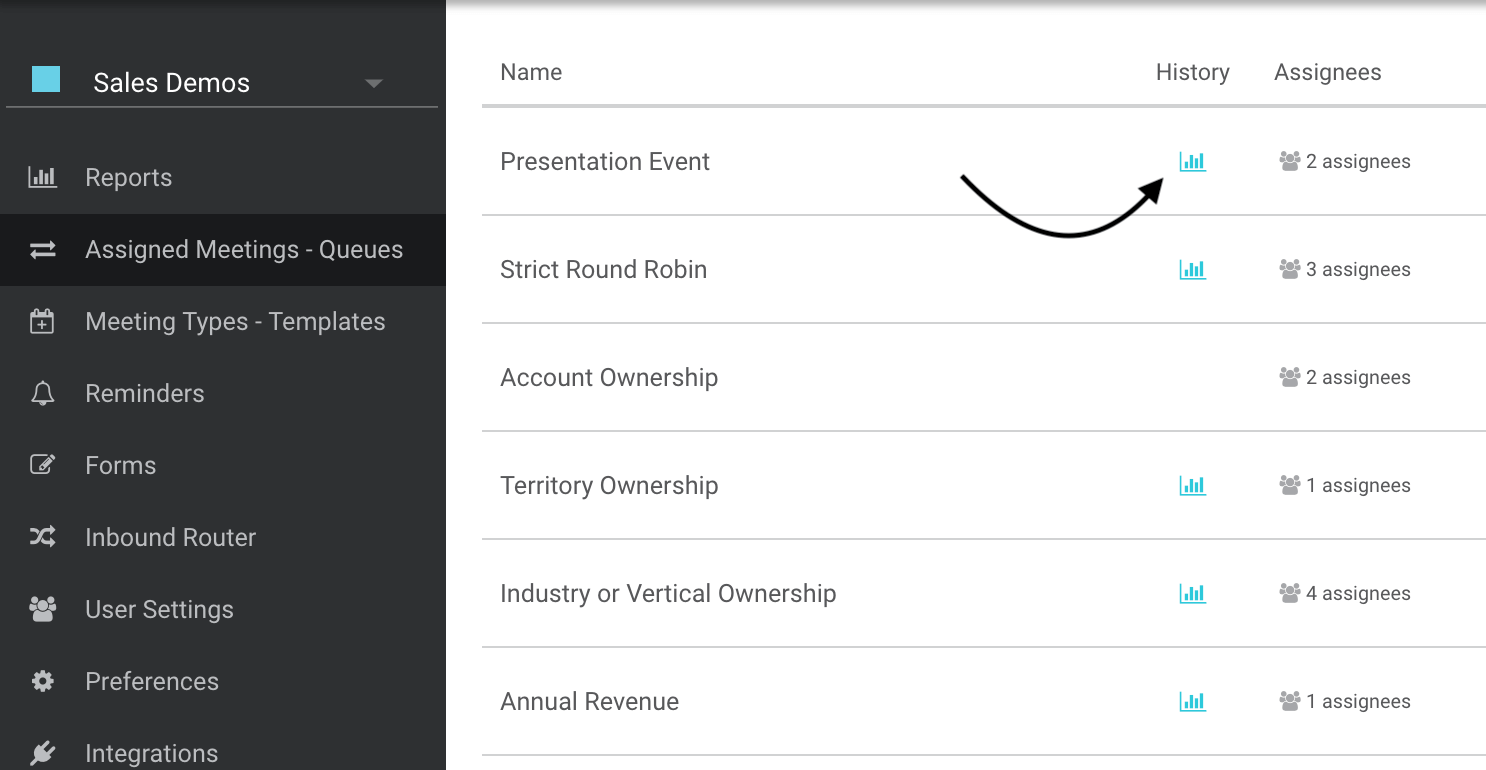The image size is (1486, 770).
Task: Open history chart for Strict Round Robin
Action: click(x=1192, y=270)
